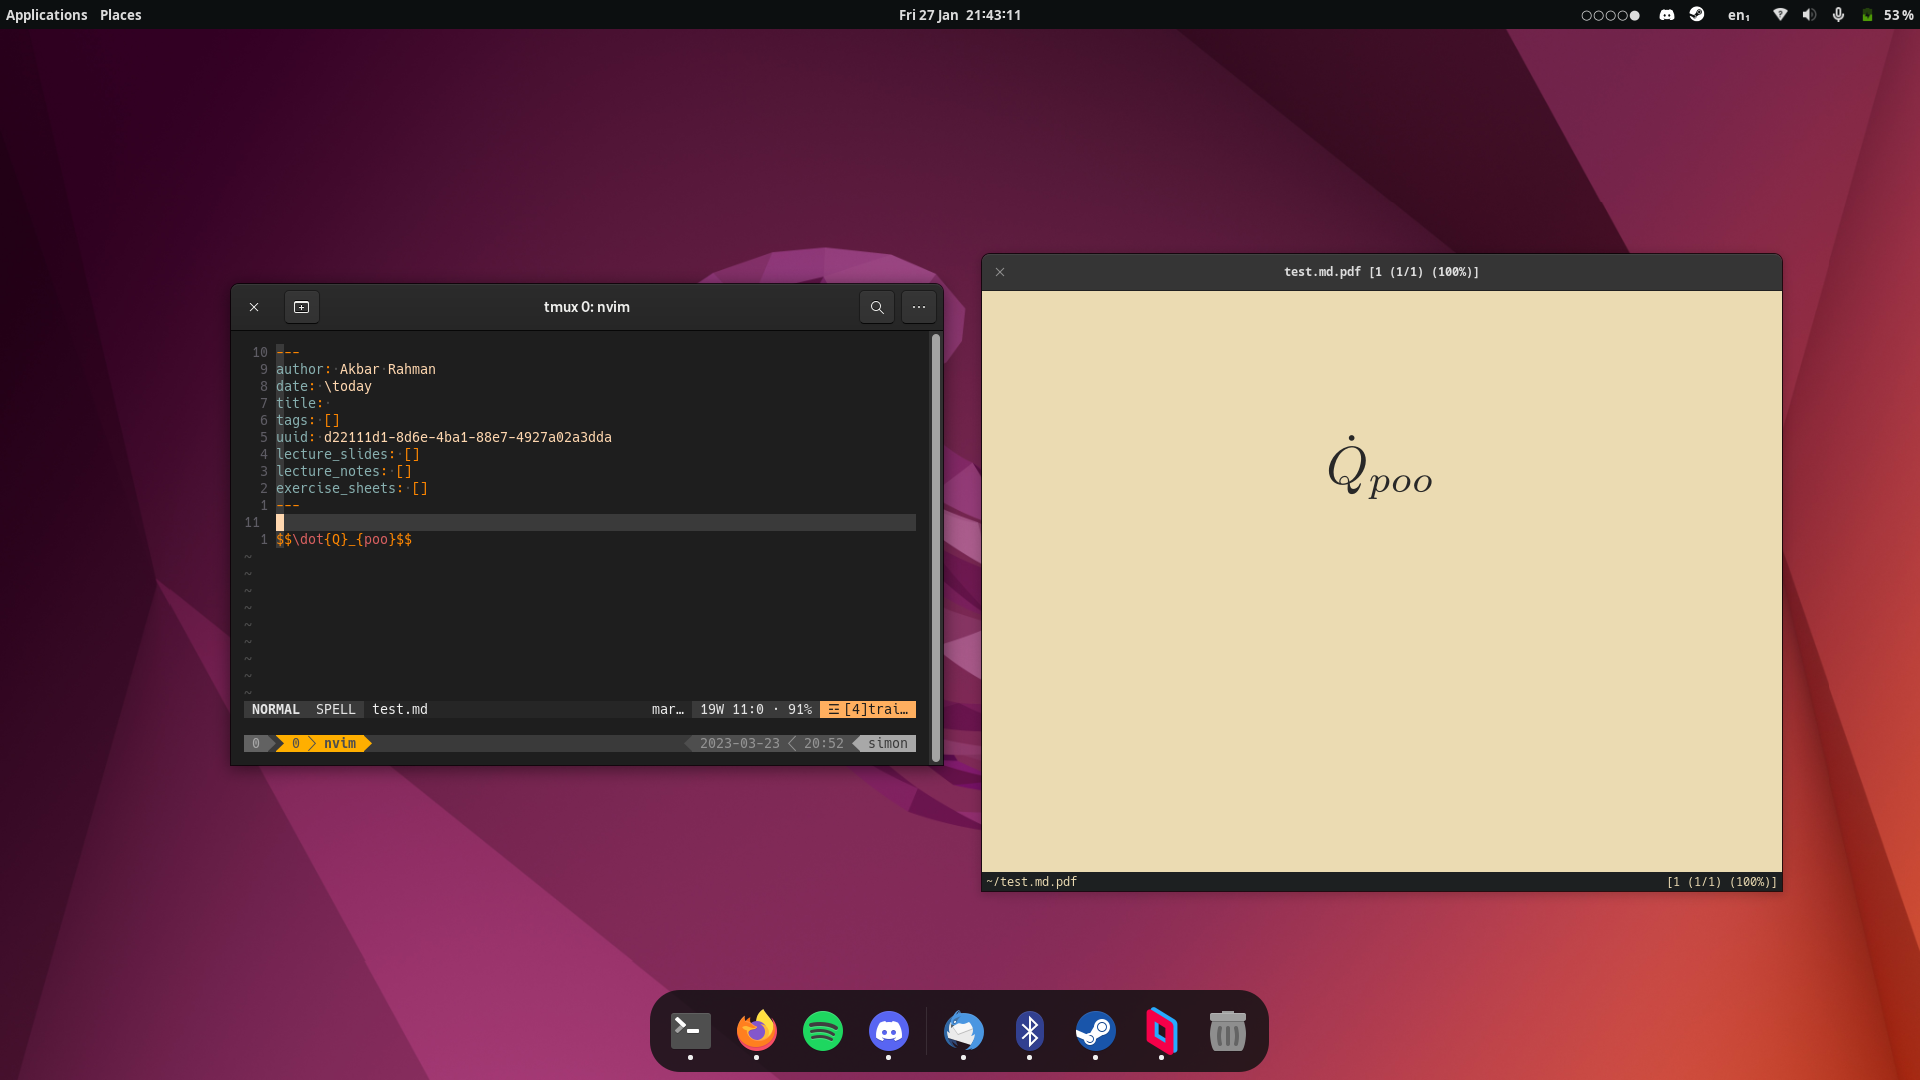Click the terminal icon in dock
This screenshot has width=1920, height=1080.
[690, 1031]
